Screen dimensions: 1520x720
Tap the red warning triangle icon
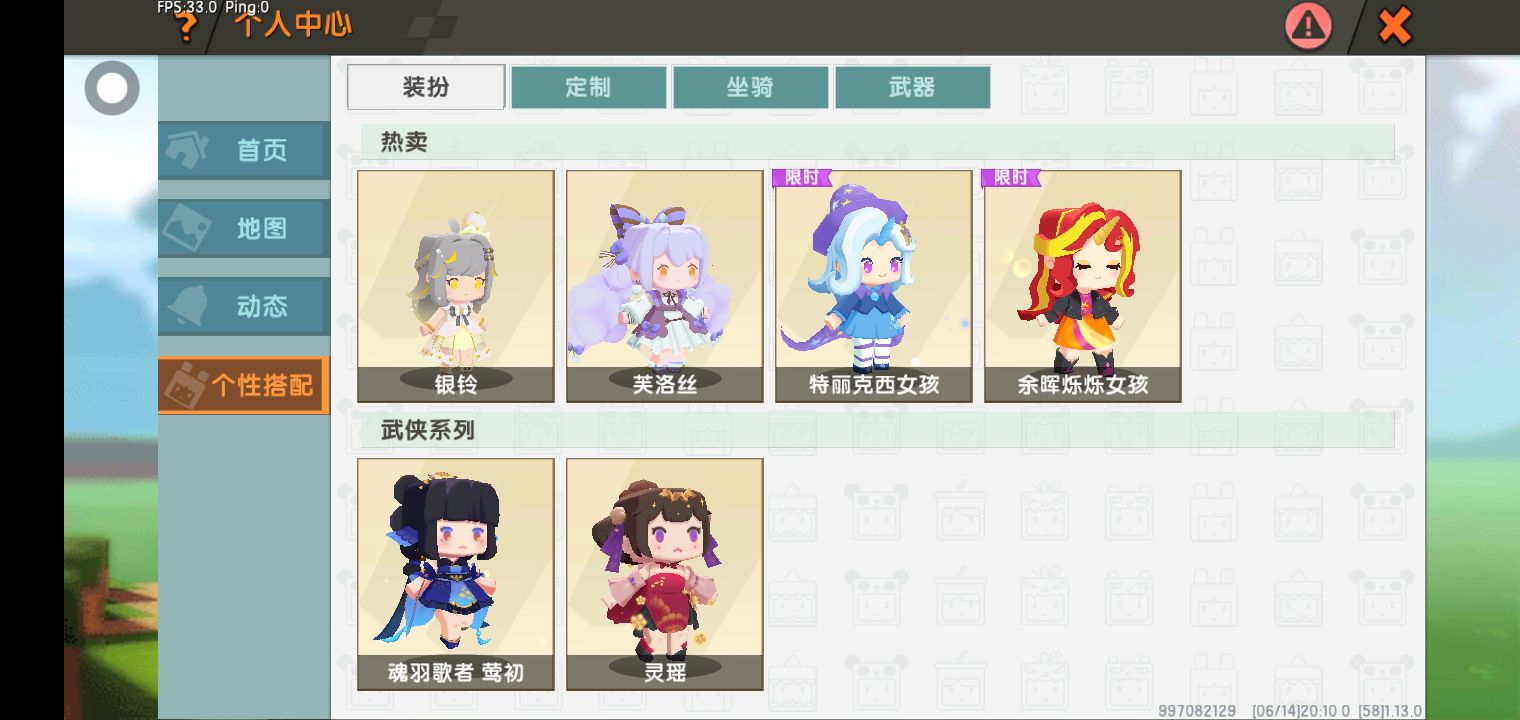[x=1308, y=26]
